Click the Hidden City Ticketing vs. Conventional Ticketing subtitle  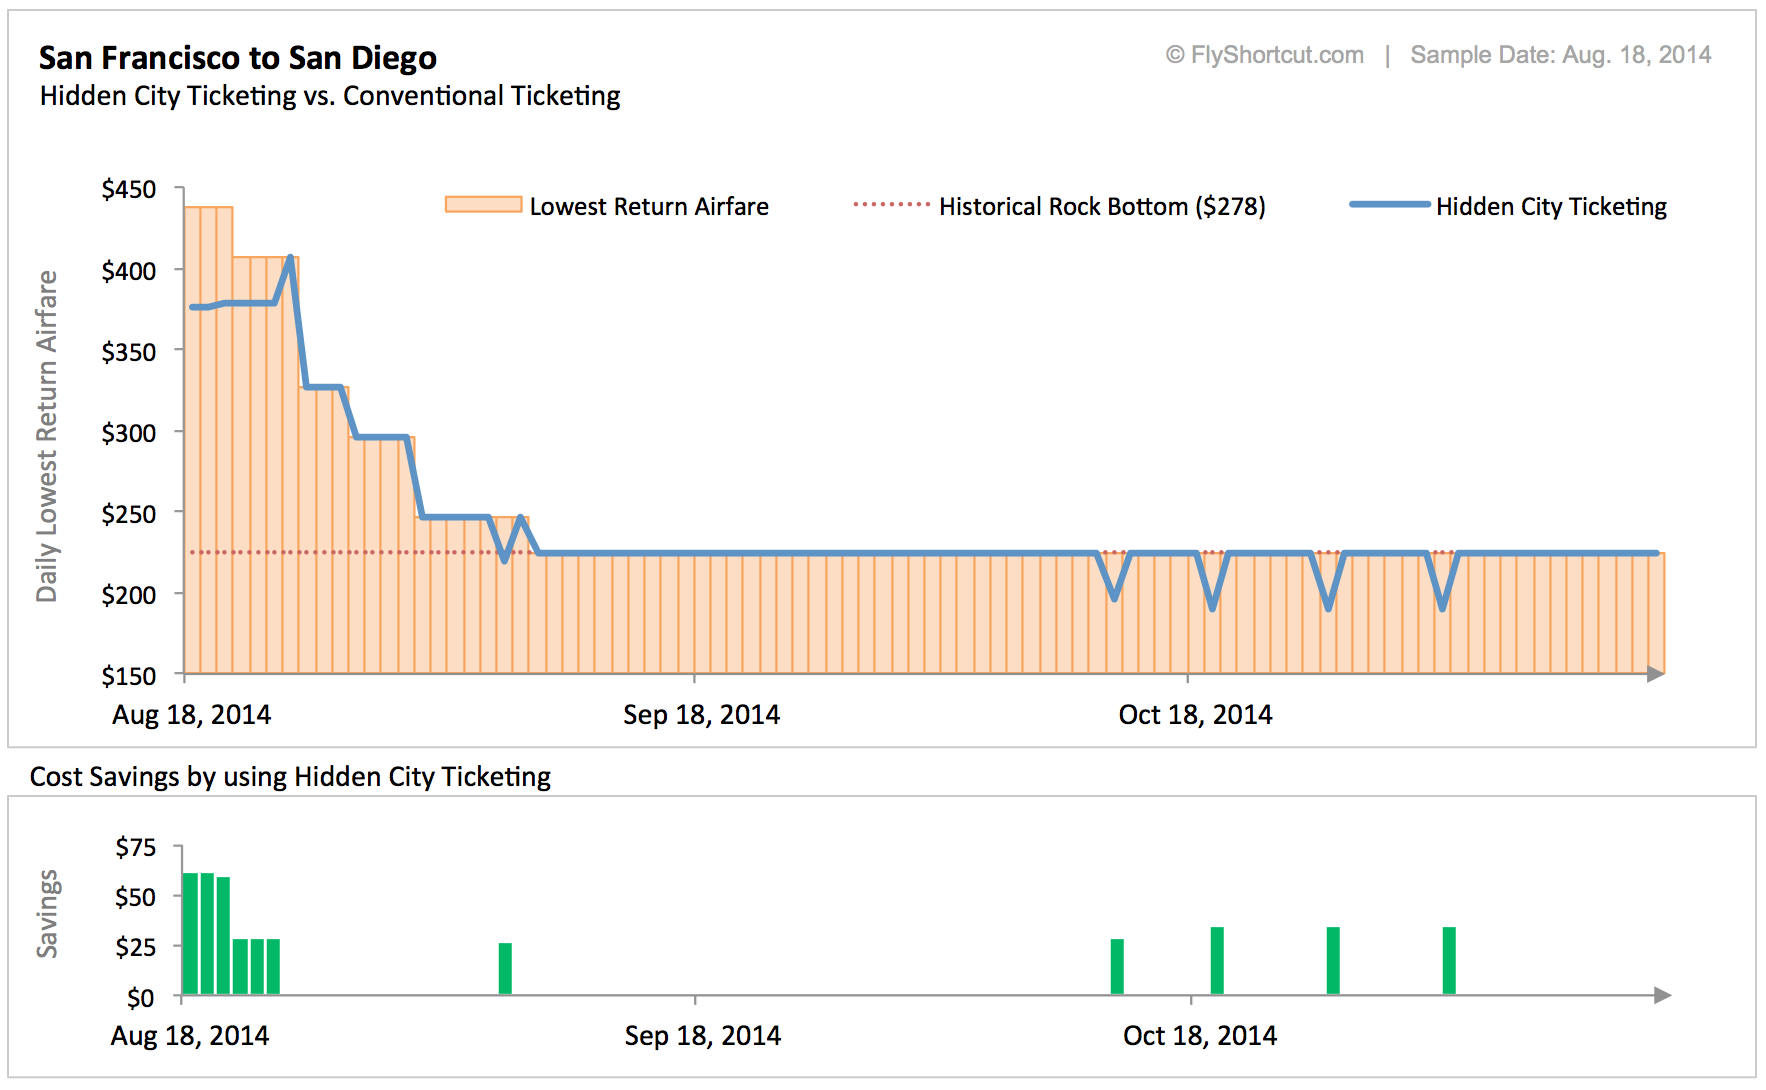tap(330, 96)
